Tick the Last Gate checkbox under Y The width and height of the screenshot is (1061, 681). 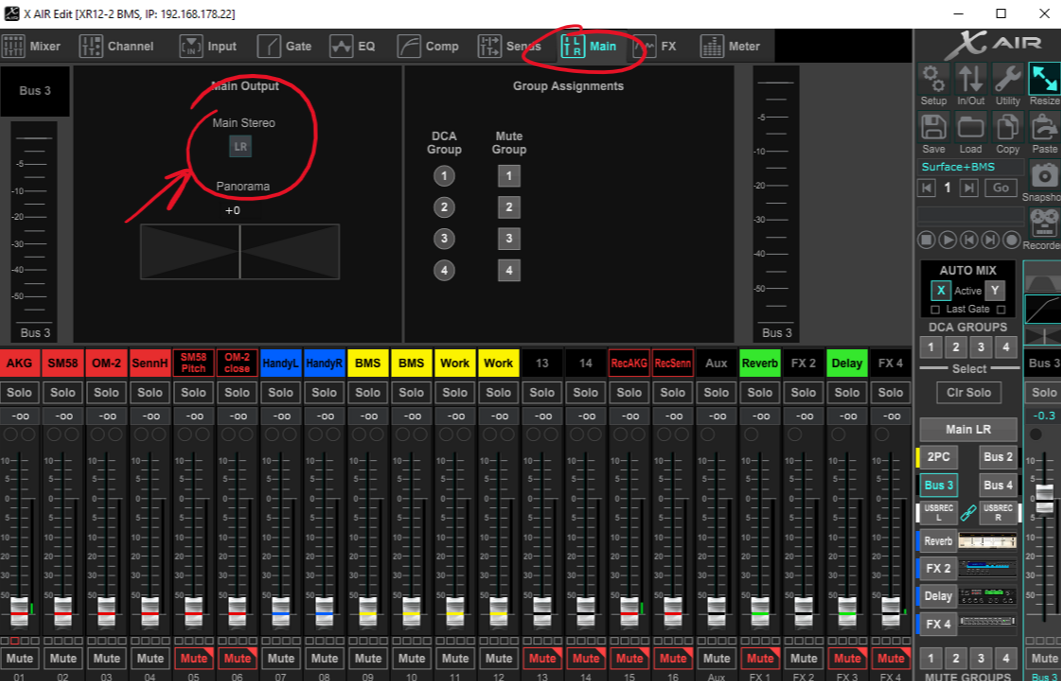[1001, 309]
